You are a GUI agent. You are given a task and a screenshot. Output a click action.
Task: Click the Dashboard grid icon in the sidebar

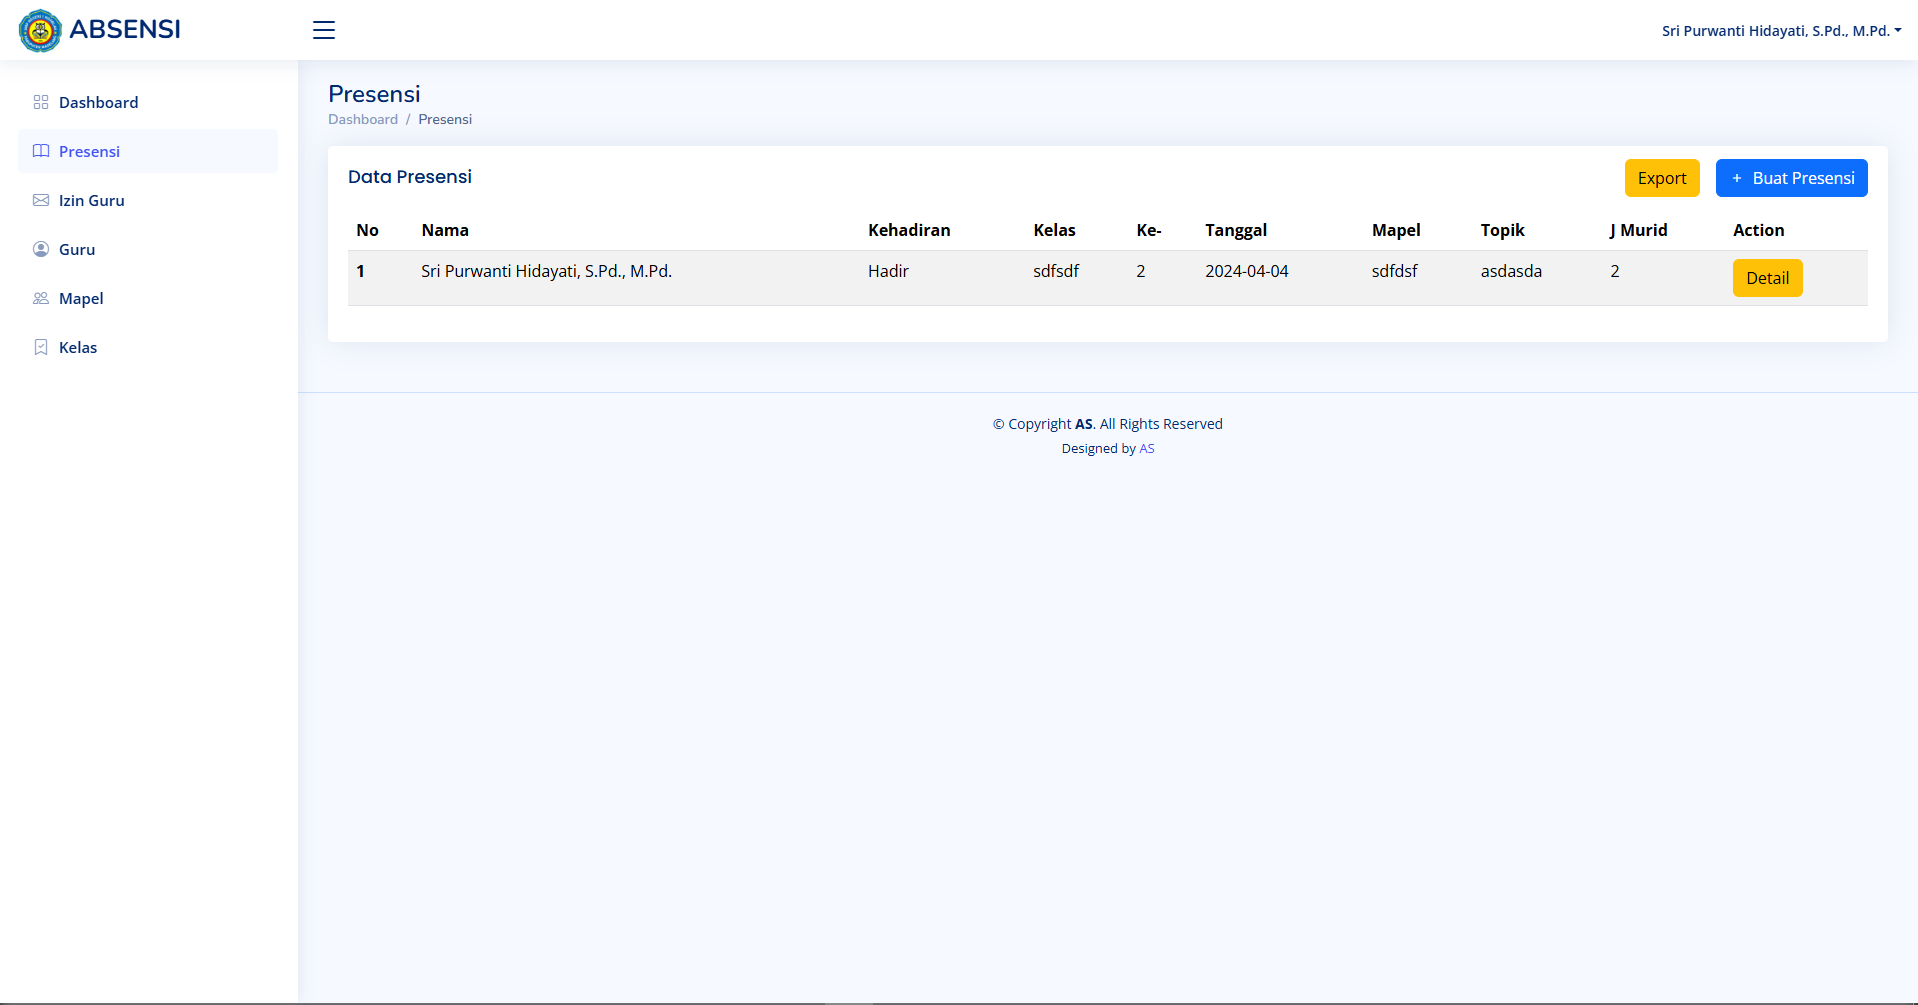(x=41, y=102)
